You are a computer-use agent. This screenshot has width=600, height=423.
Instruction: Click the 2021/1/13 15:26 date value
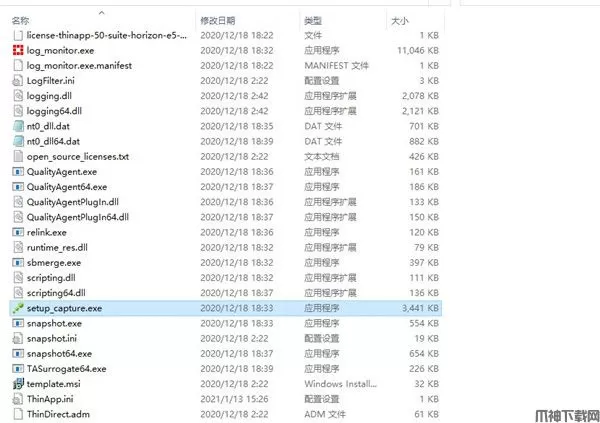234,399
